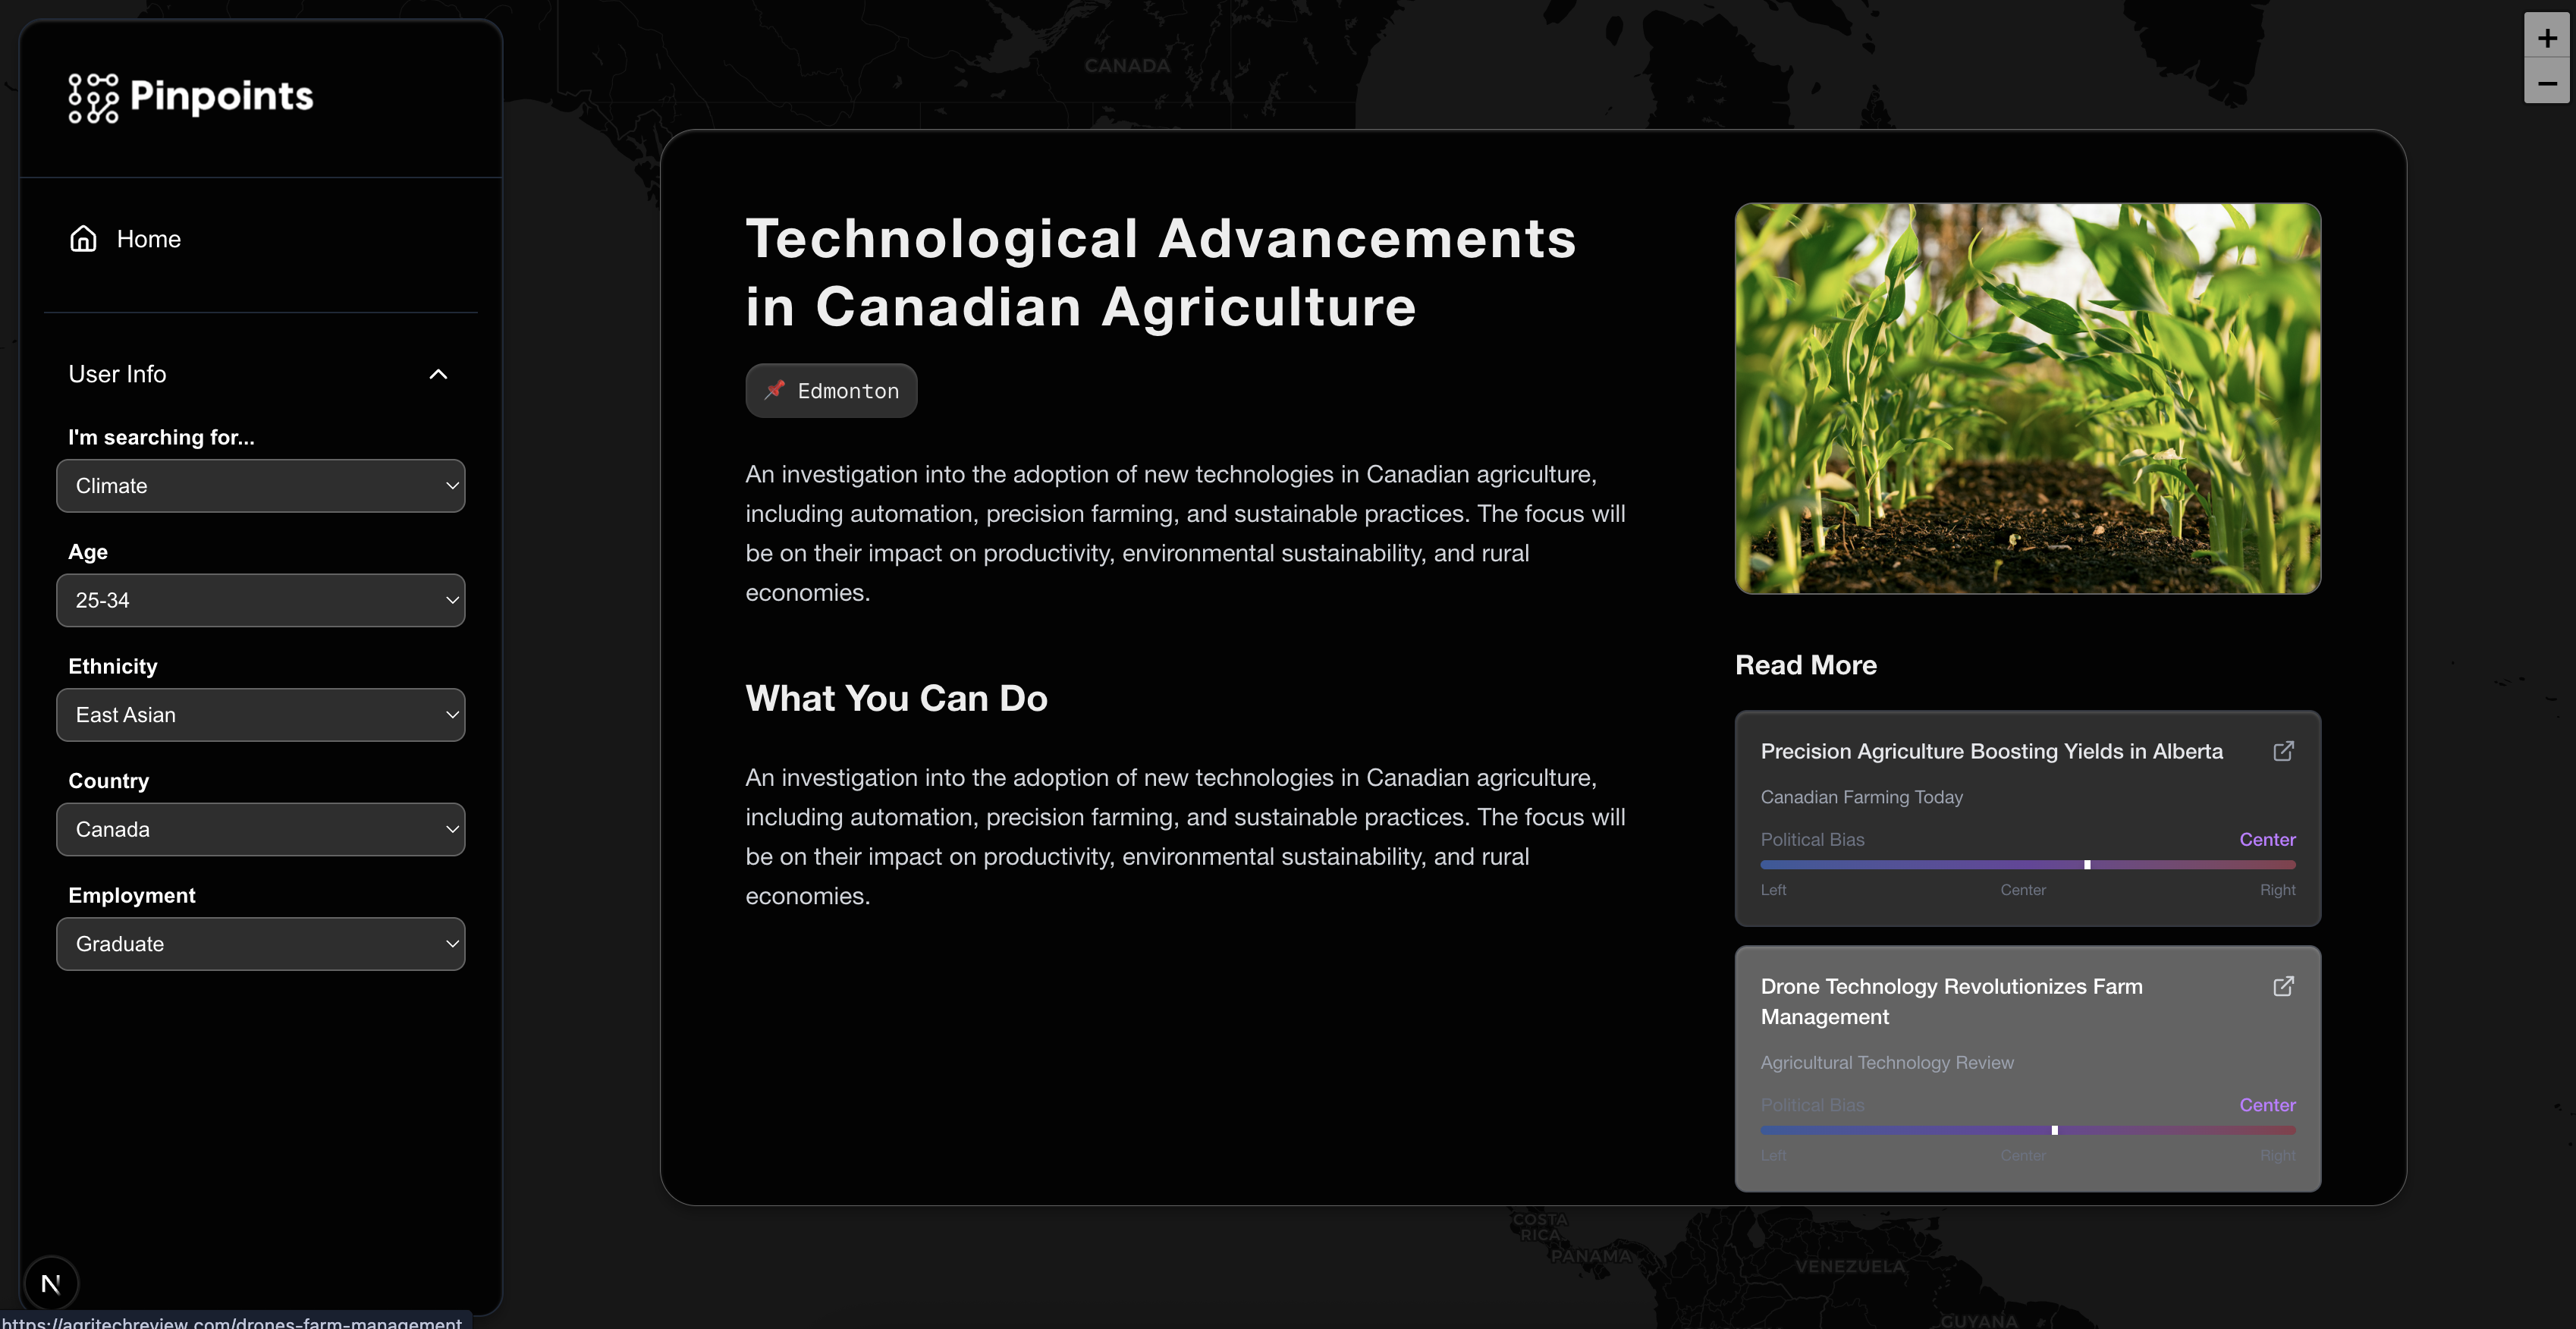Click the corn field article image
Screen dimensions: 2576x1329
pos(2027,398)
